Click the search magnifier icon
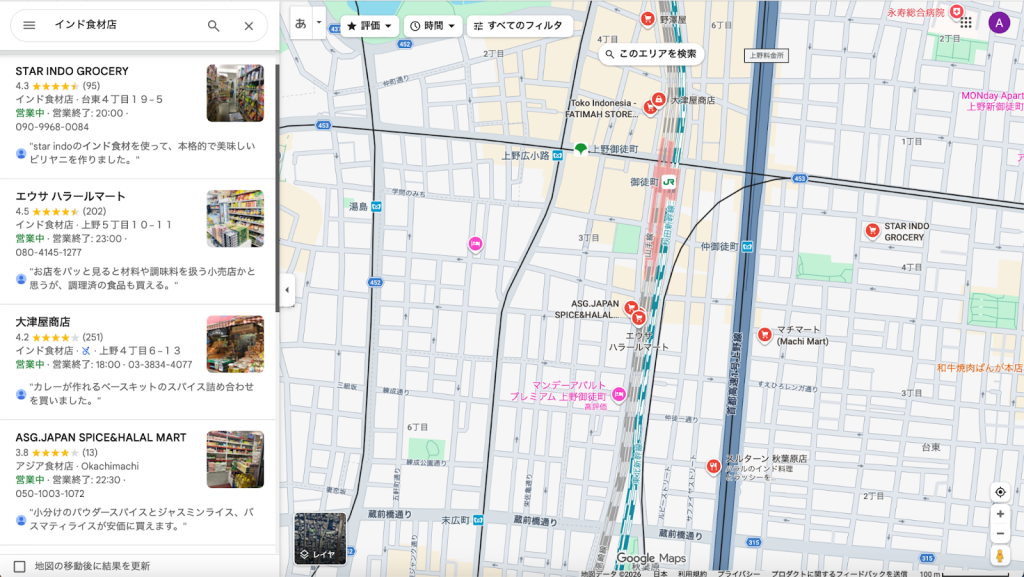The height and width of the screenshot is (577, 1024). pyautogui.click(x=213, y=26)
